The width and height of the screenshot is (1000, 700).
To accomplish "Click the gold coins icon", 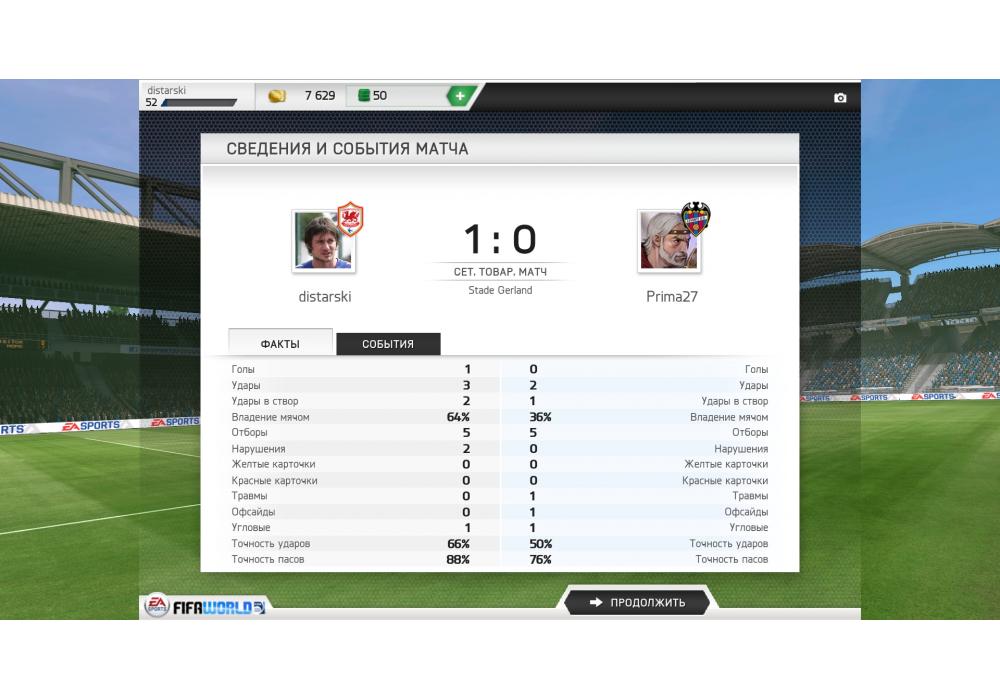I will (x=277, y=96).
